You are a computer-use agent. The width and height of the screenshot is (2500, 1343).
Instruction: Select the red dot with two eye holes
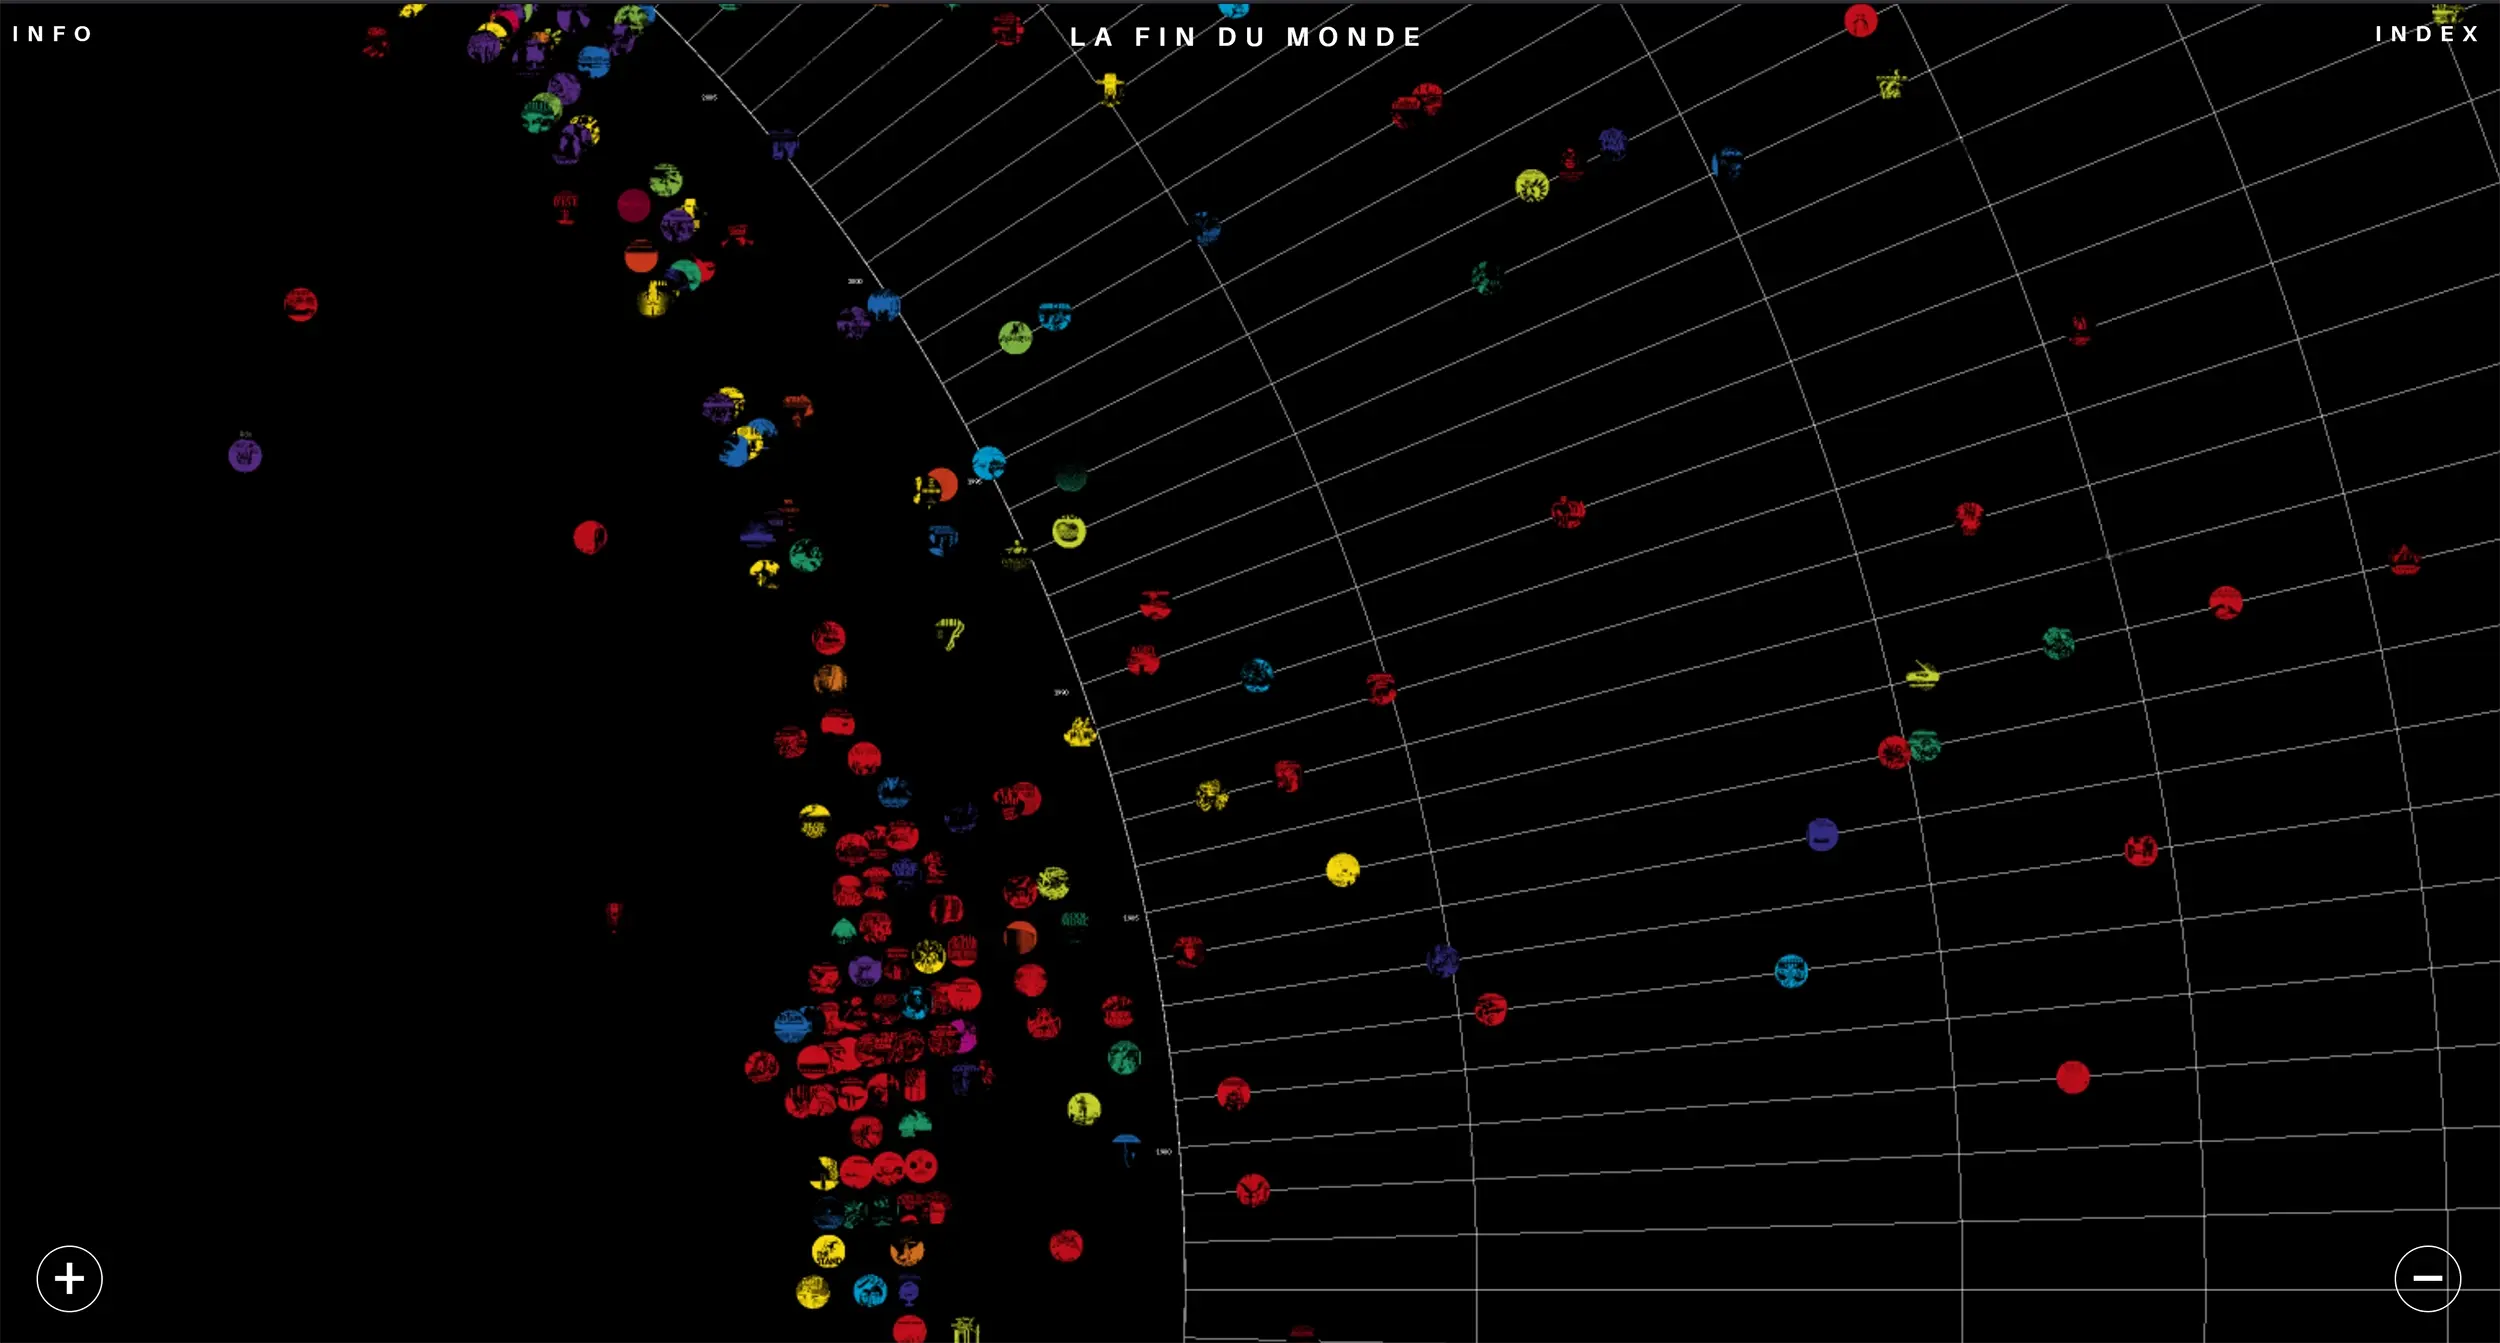tap(920, 1166)
